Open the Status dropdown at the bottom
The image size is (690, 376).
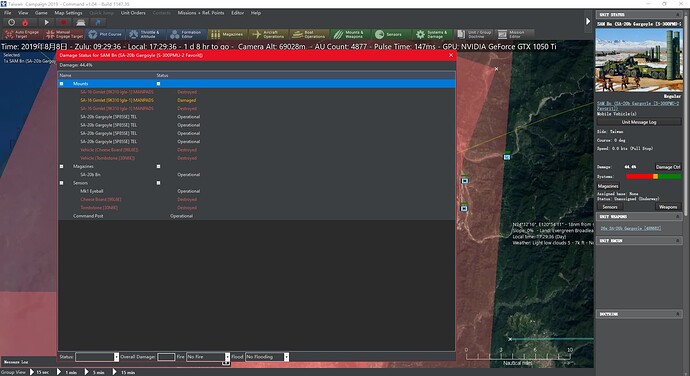(97, 357)
